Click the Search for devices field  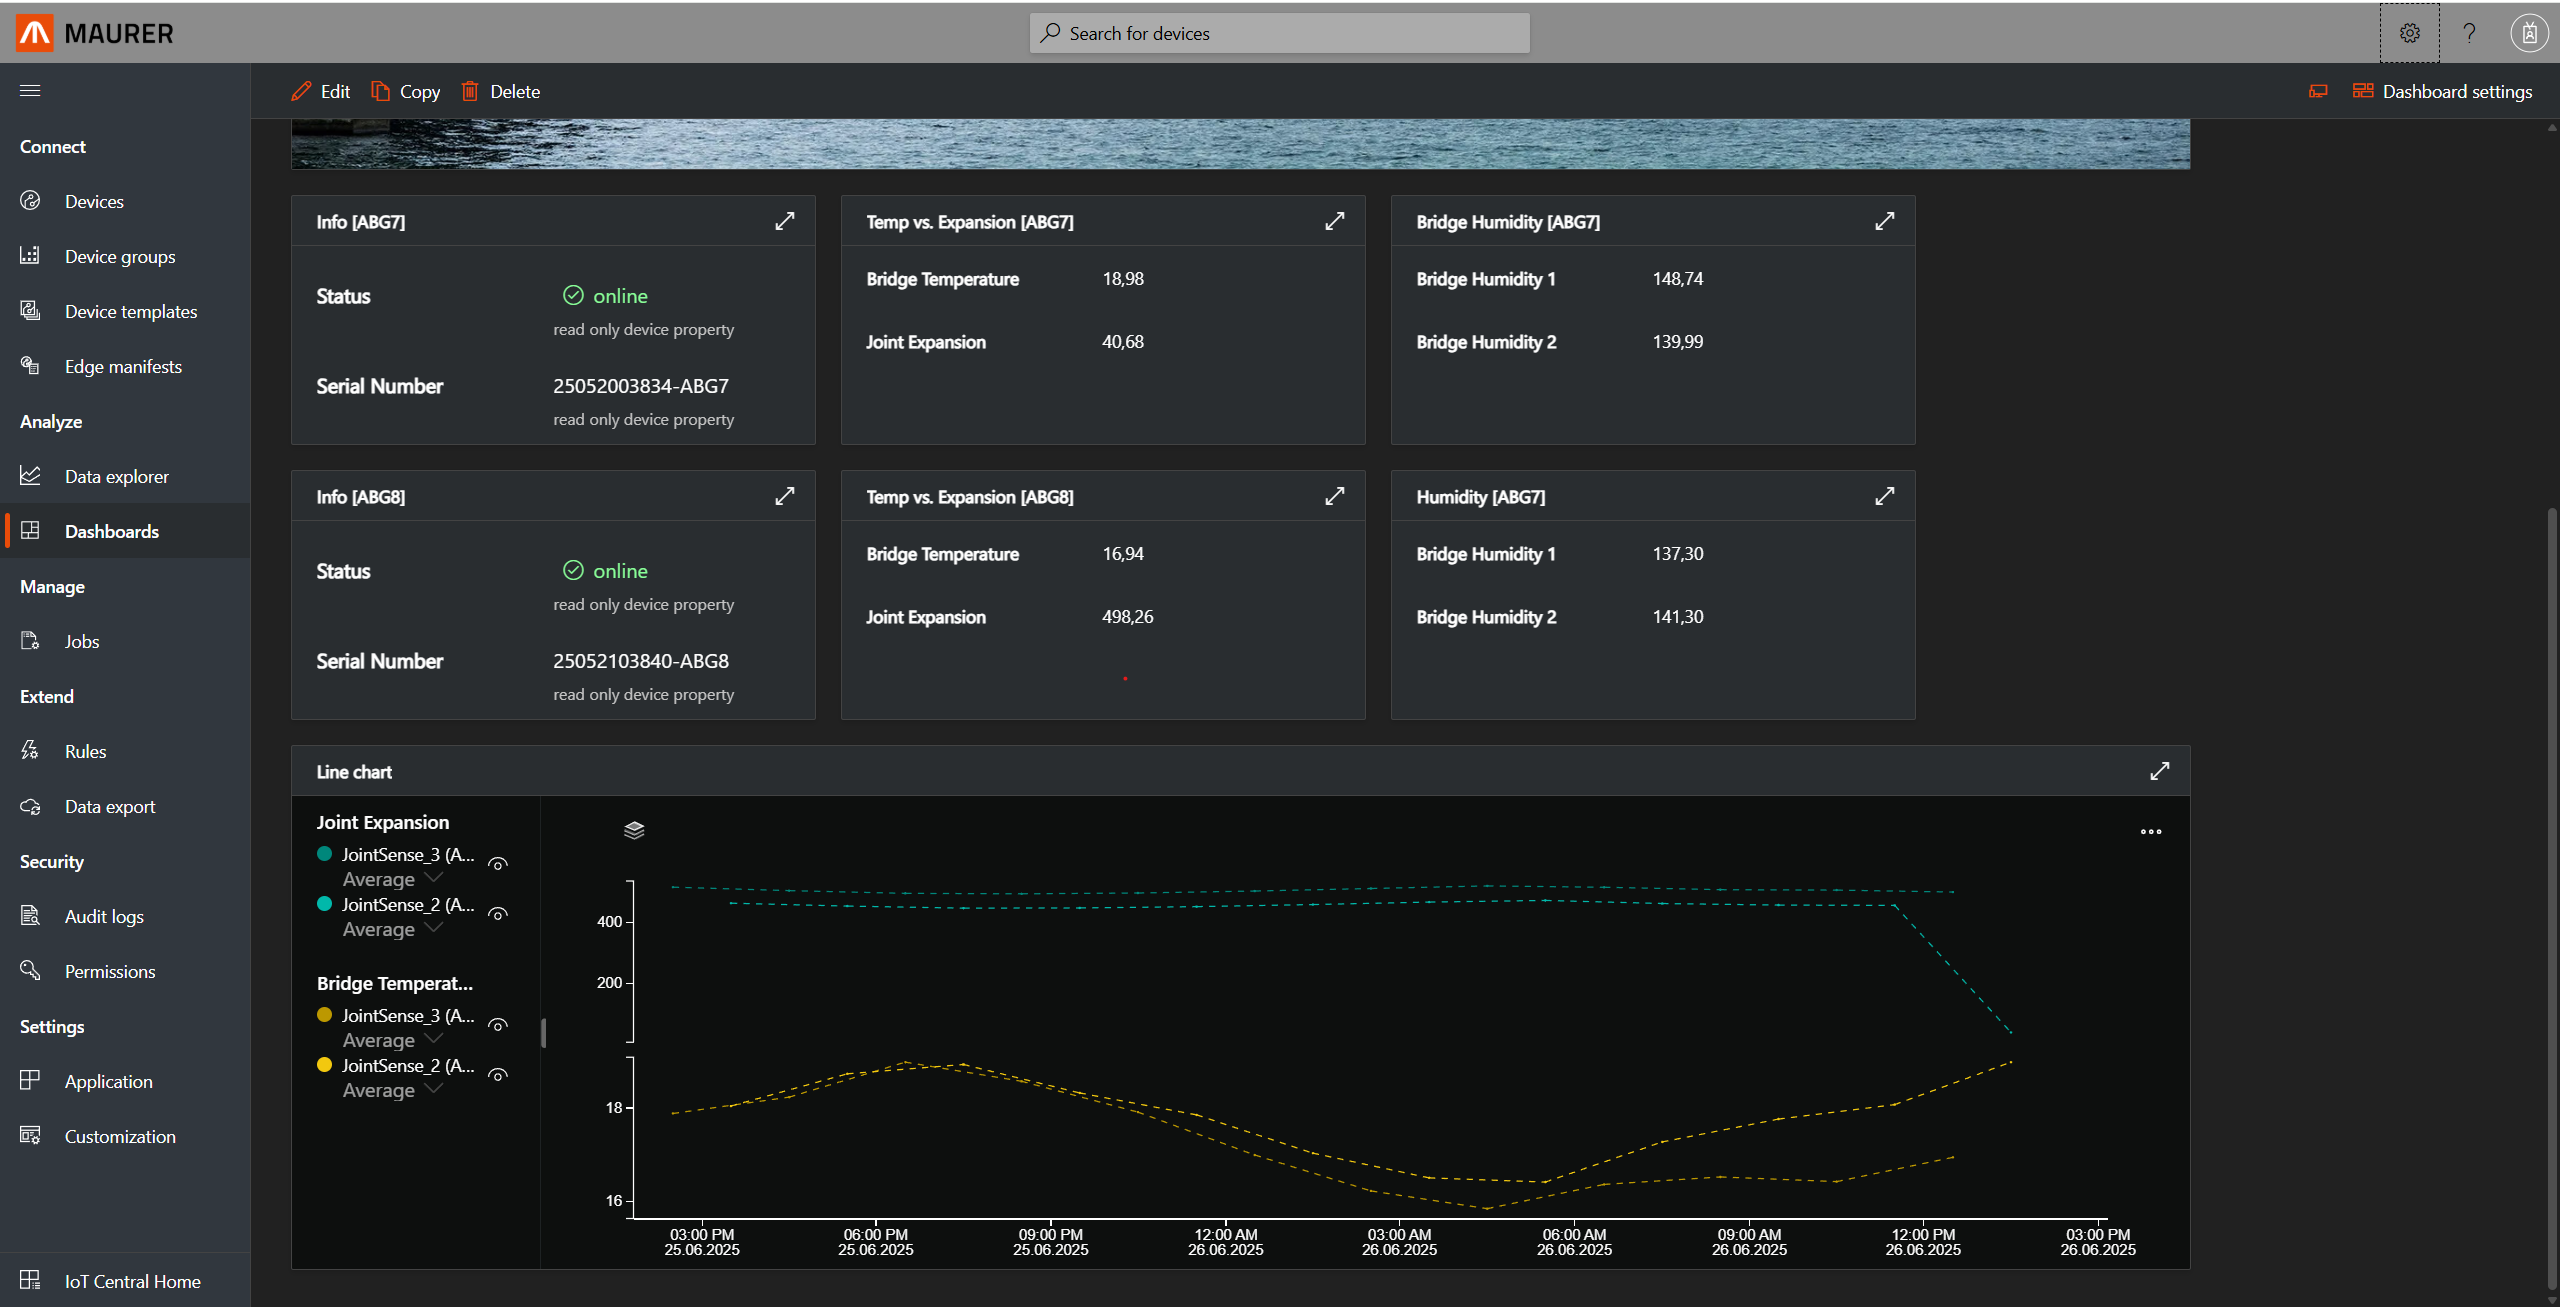[x=1279, y=33]
